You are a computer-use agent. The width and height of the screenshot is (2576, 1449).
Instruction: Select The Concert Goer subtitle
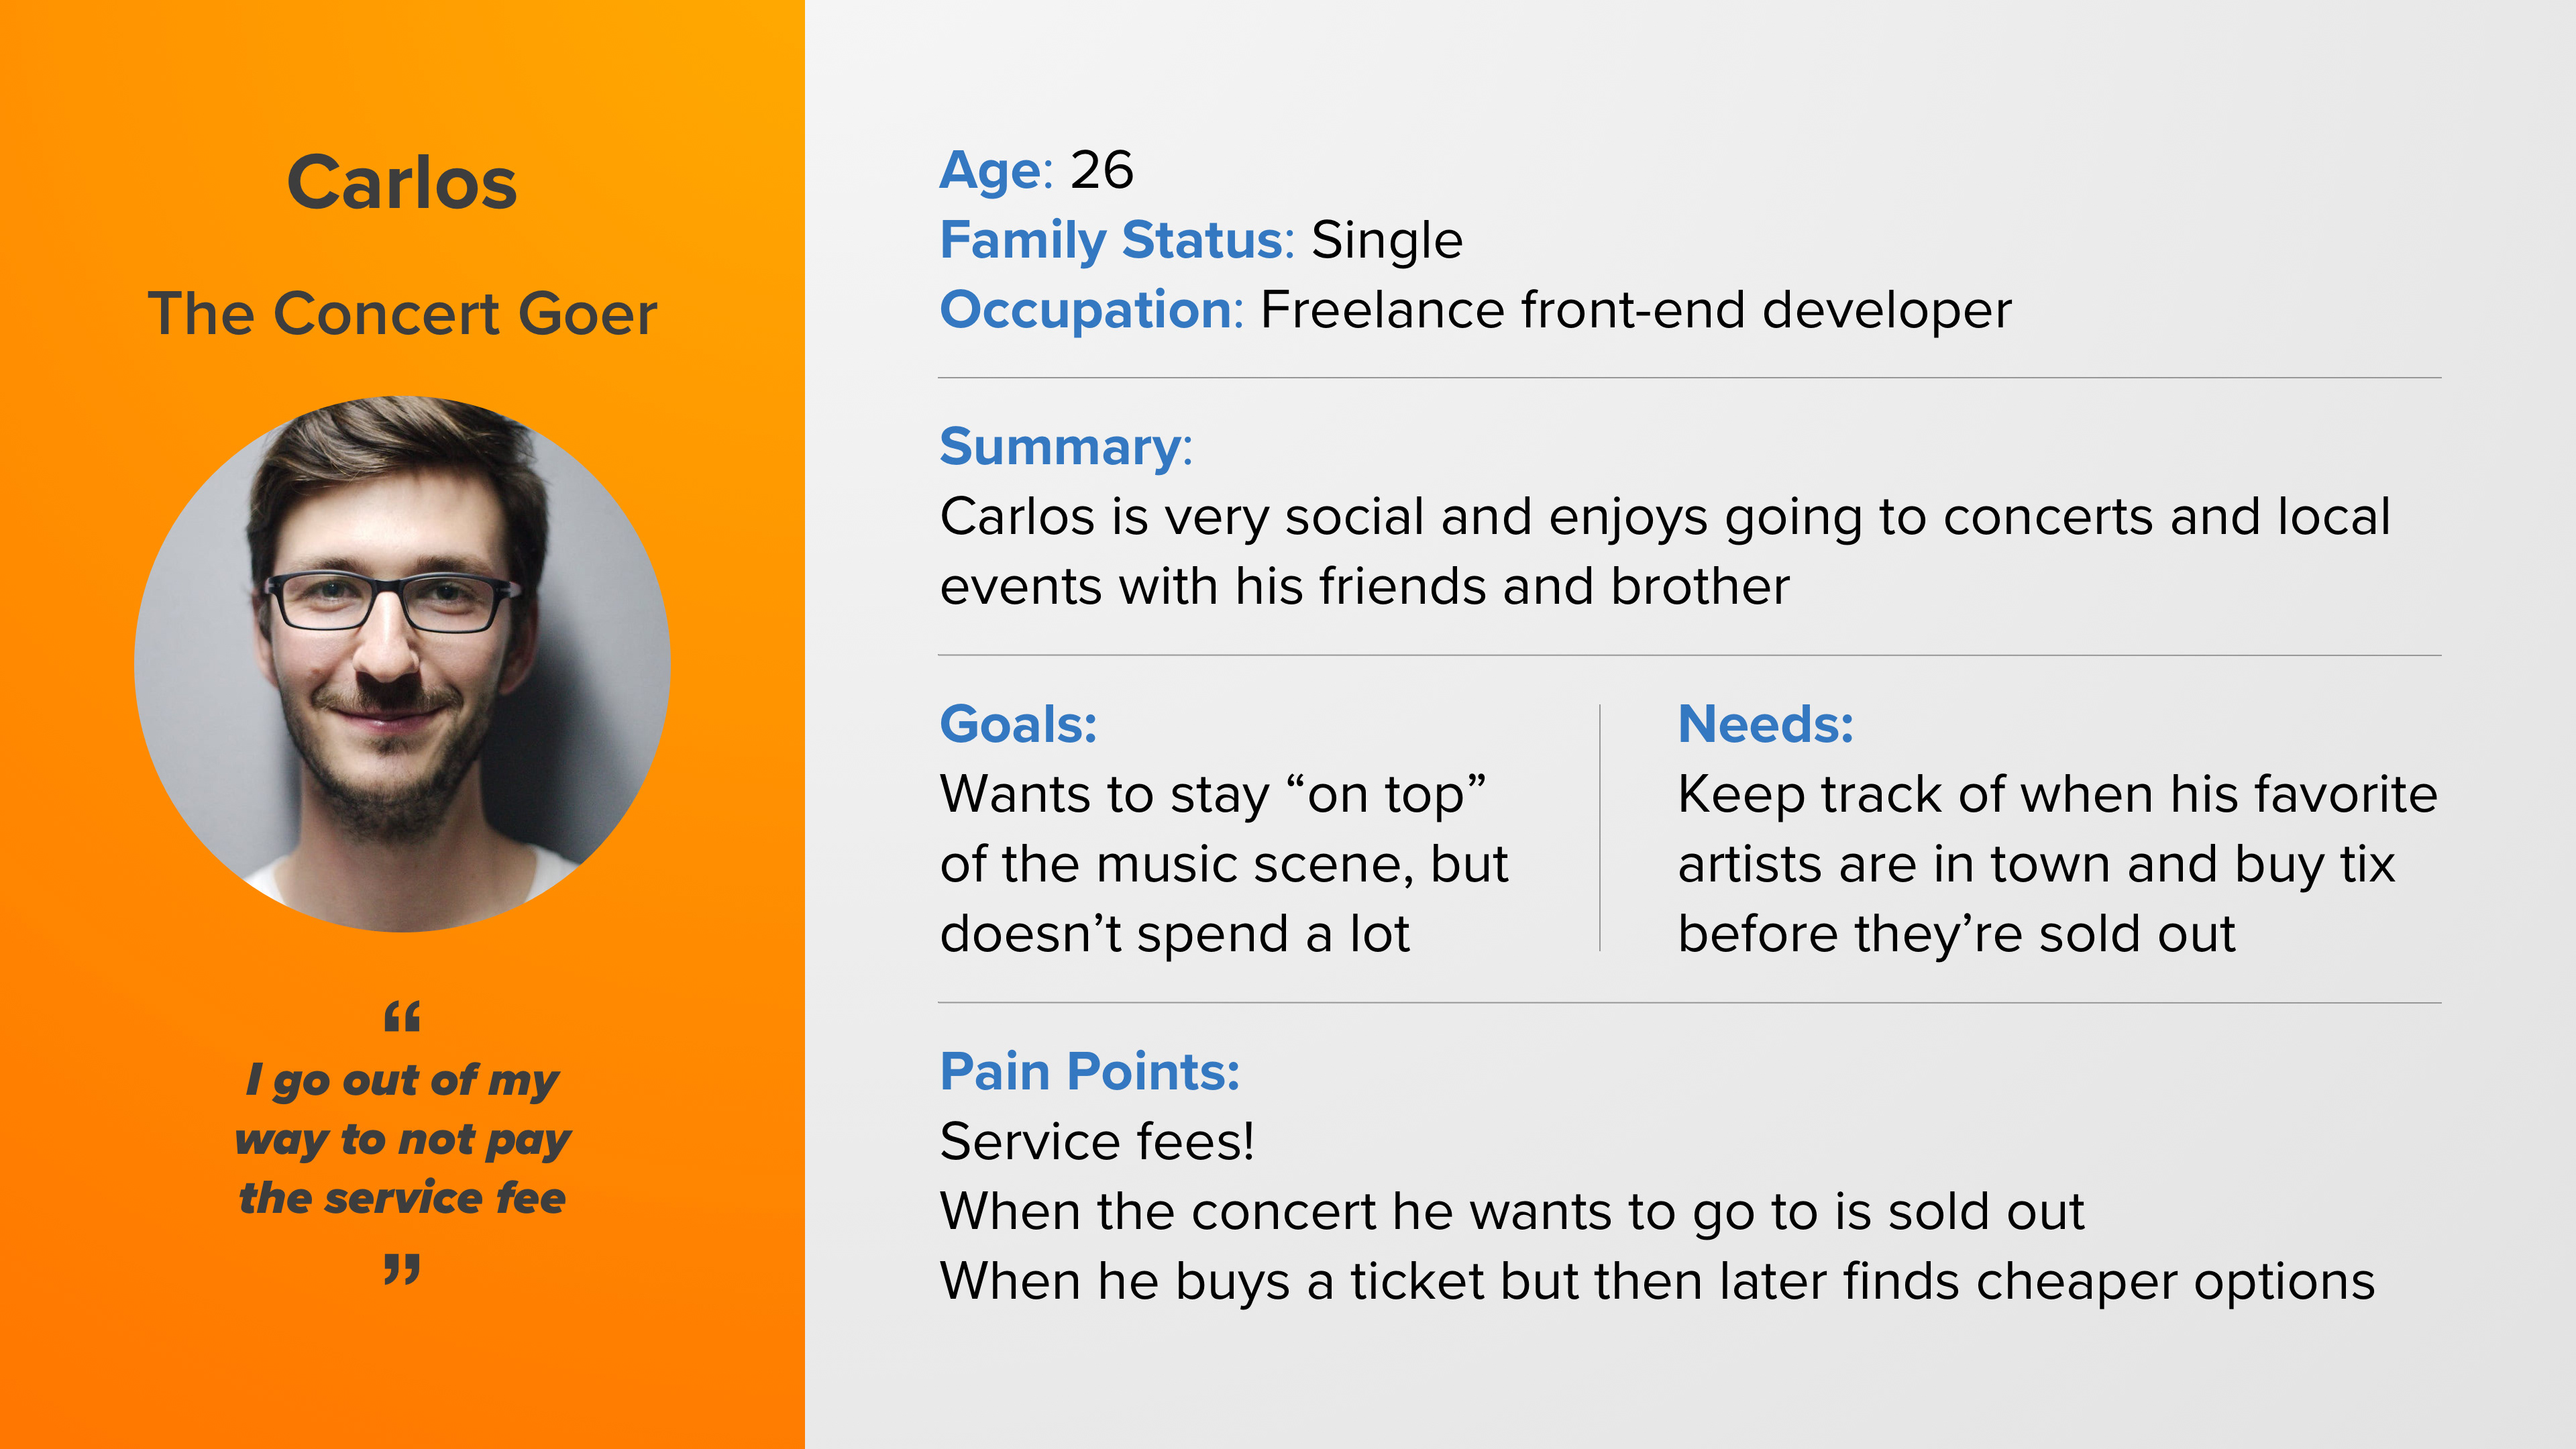402,313
